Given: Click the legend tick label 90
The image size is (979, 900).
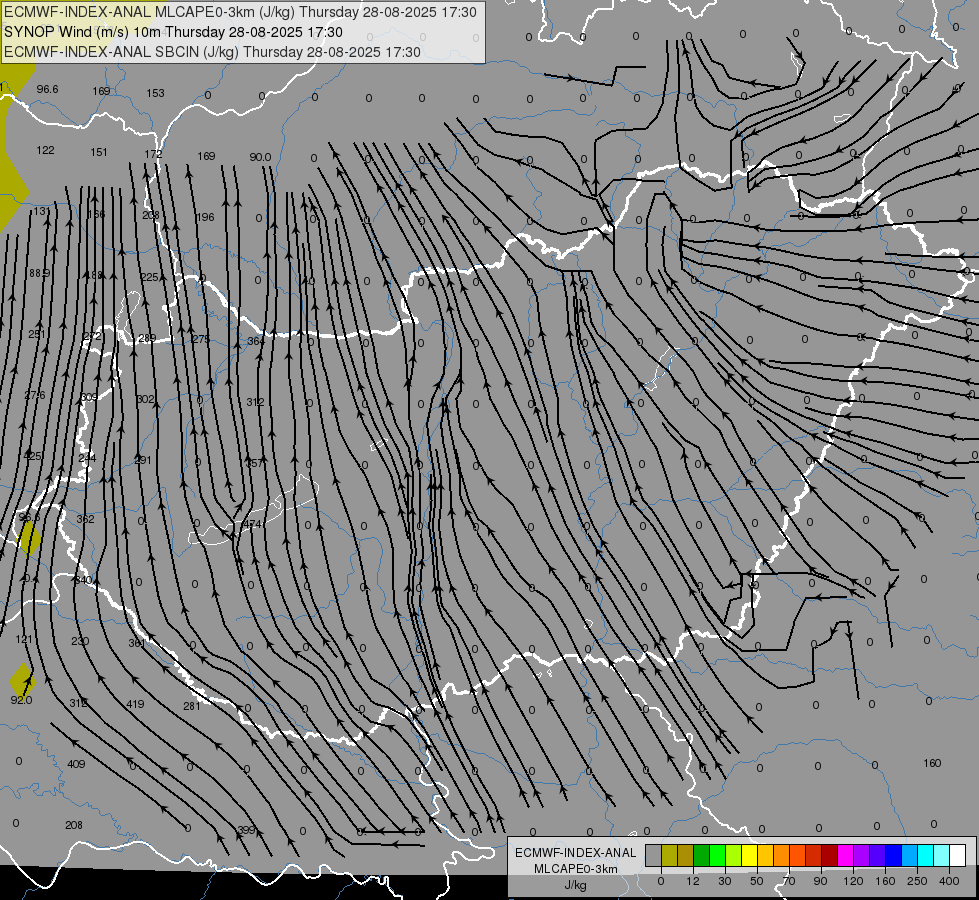Looking at the screenshot, I should click(x=820, y=881).
